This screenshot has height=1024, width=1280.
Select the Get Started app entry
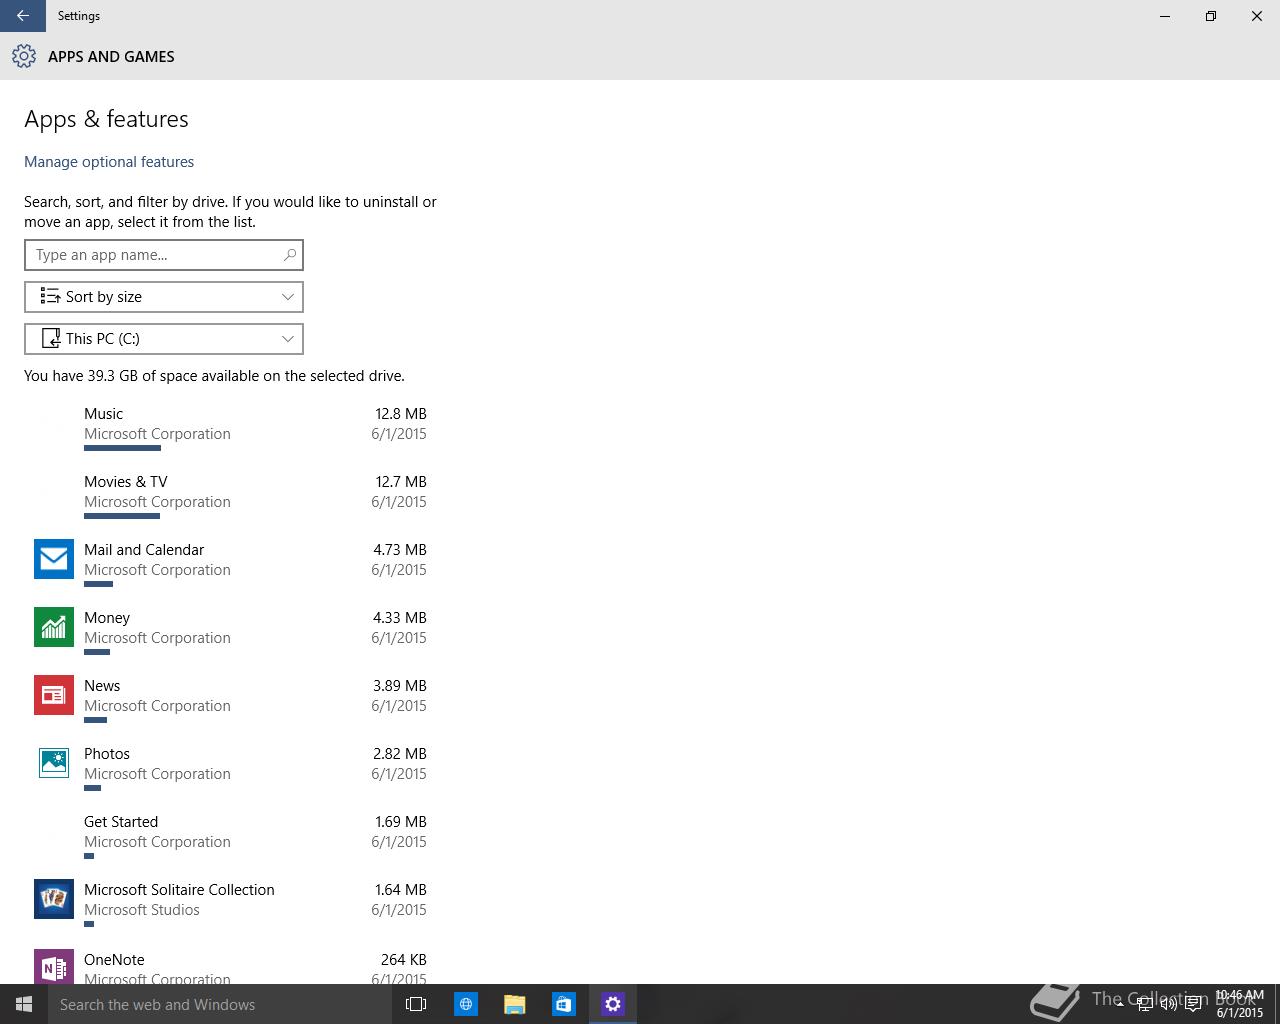[230, 835]
